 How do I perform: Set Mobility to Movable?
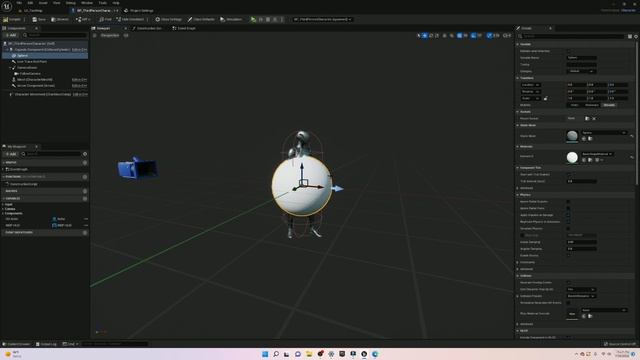tap(609, 105)
